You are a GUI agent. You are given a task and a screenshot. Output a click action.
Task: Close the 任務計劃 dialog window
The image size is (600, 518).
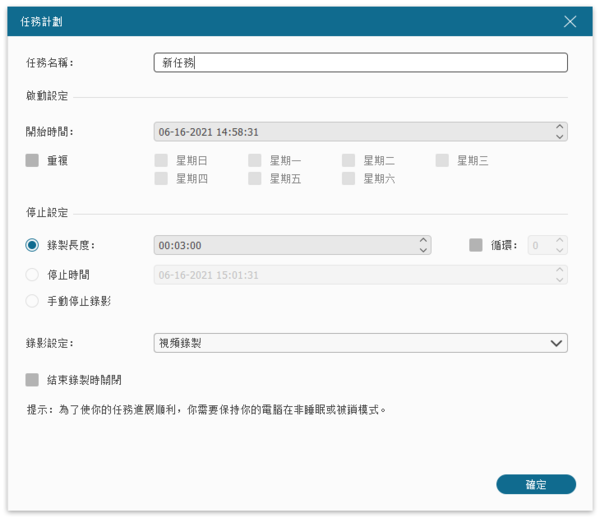[x=570, y=21]
